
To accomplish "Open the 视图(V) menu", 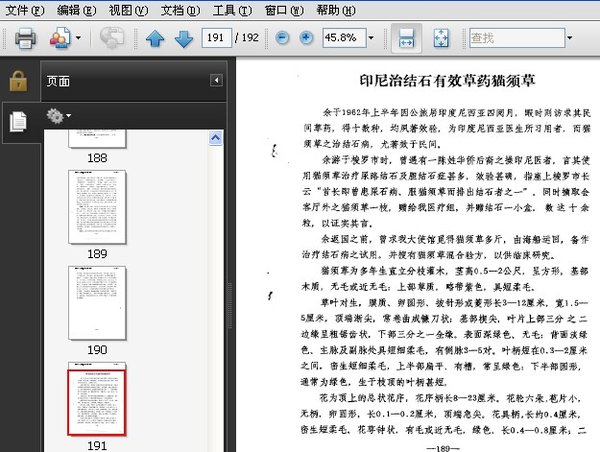I will (x=128, y=10).
